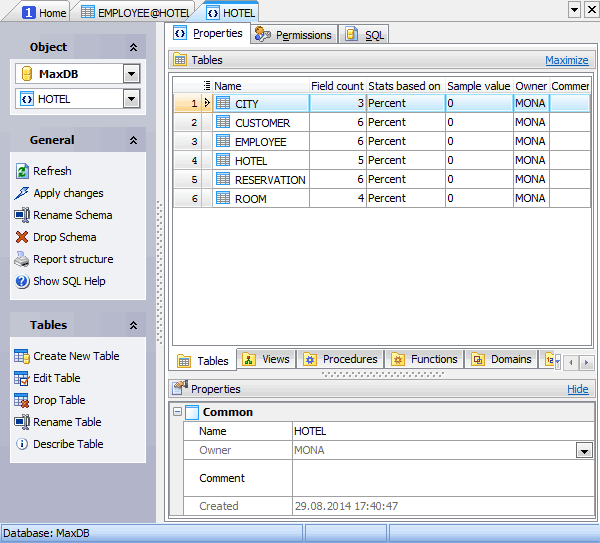Click the Refresh icon in General panel
Image resolution: width=600 pixels, height=543 pixels.
[22, 171]
